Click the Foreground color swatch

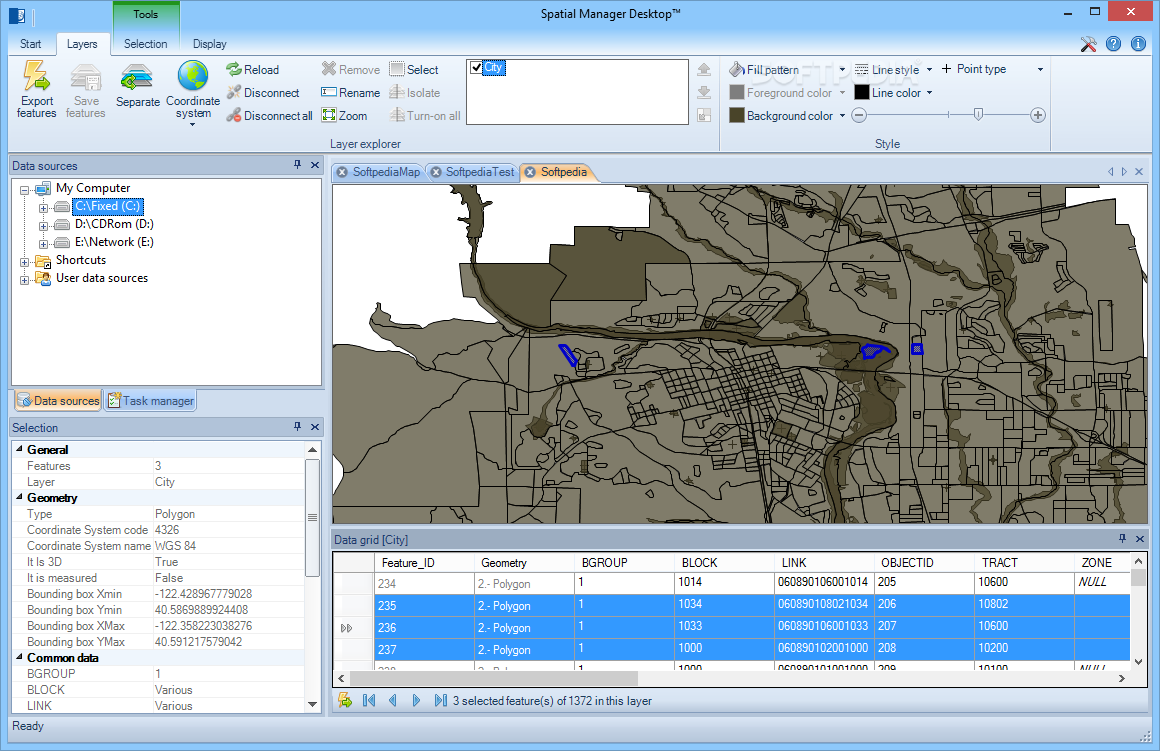tap(737, 92)
